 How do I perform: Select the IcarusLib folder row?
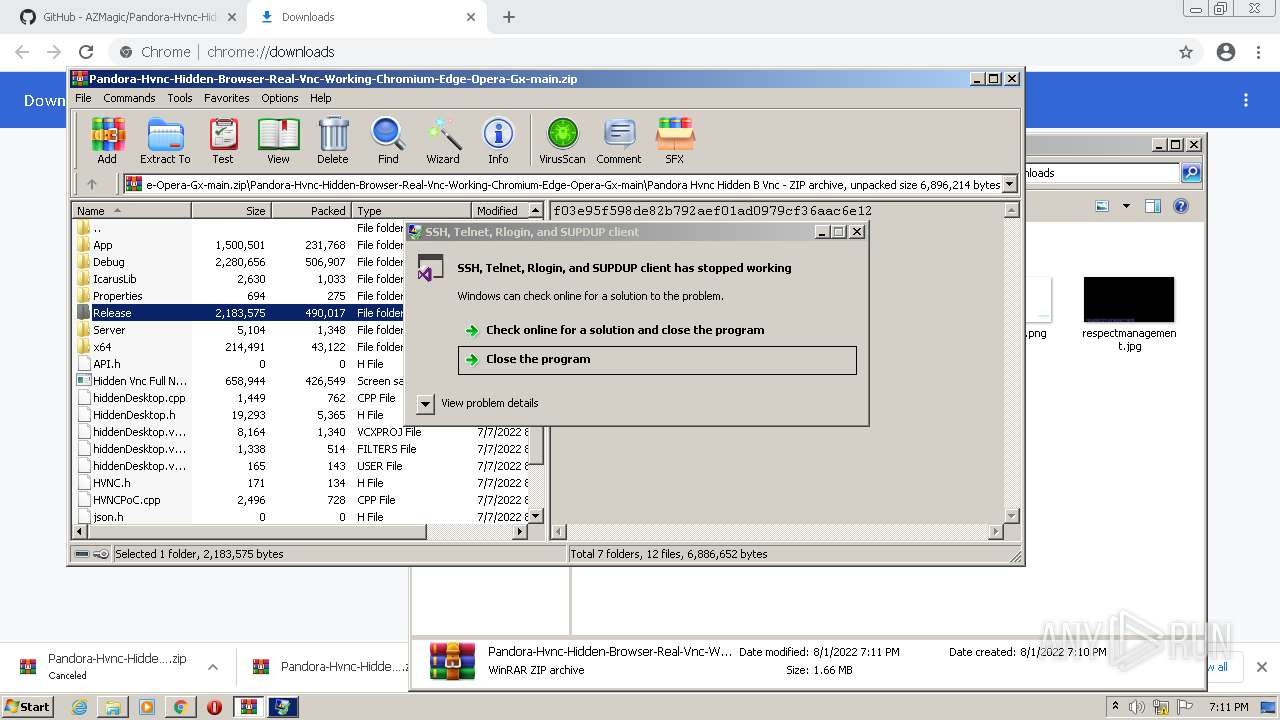tap(240, 279)
